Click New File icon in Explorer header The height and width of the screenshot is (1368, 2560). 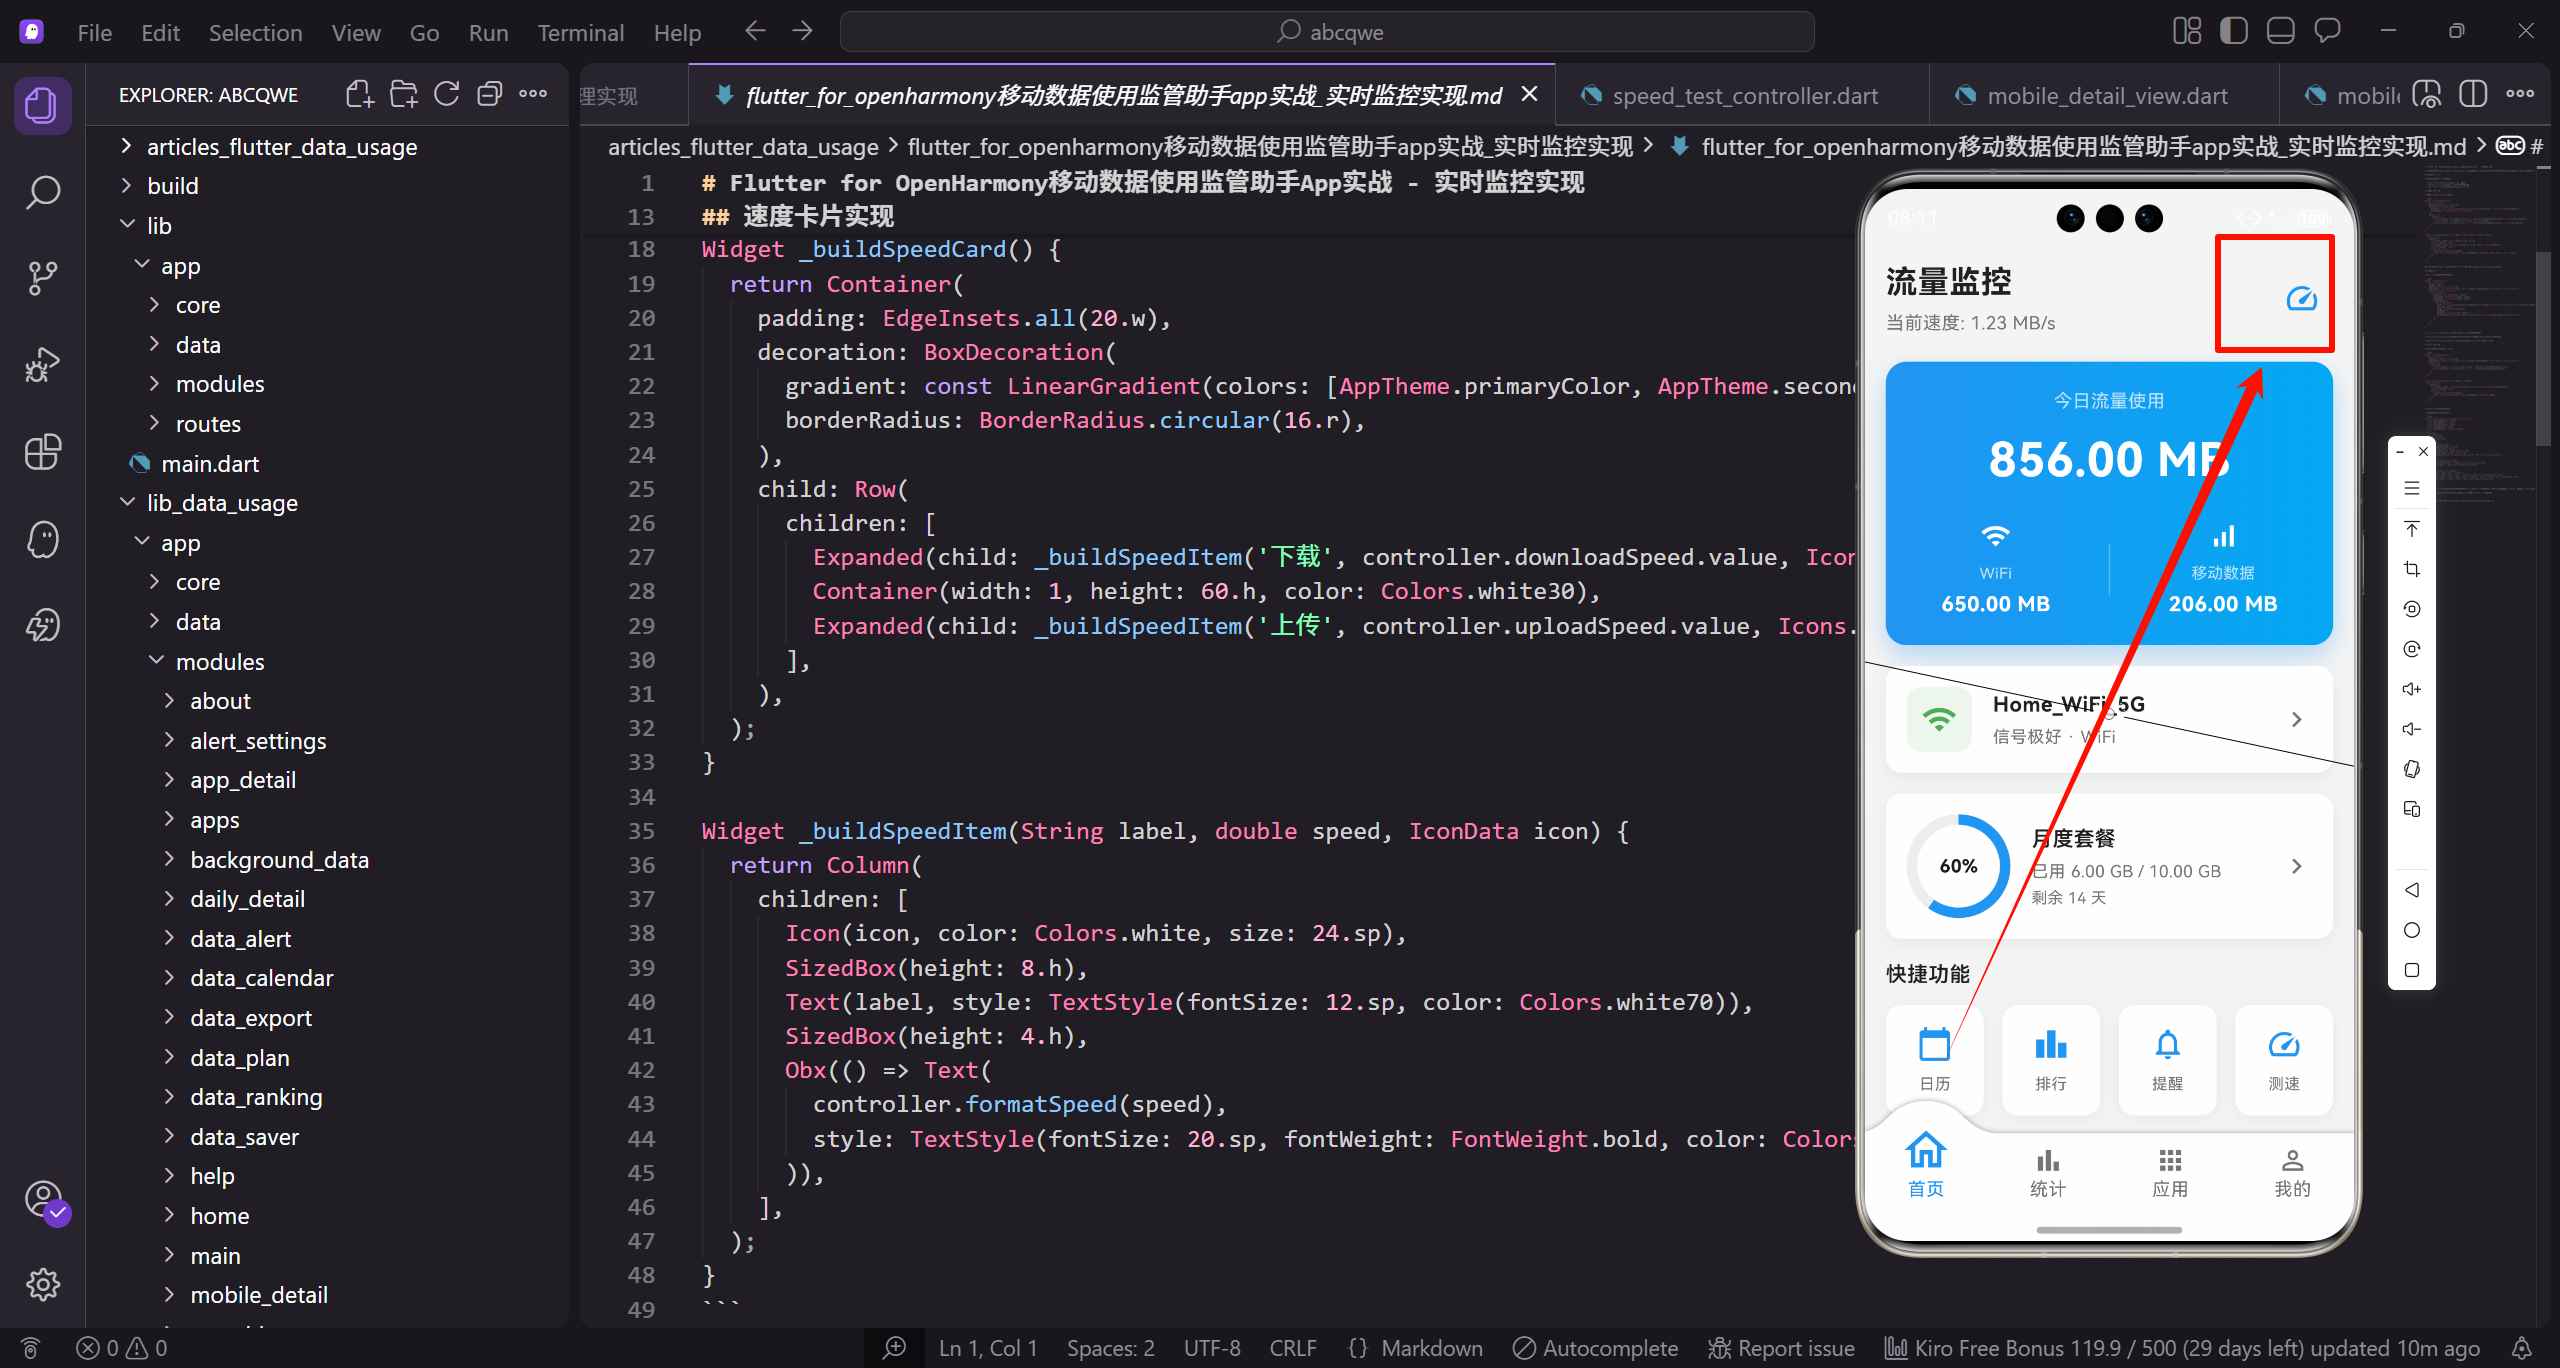[359, 94]
